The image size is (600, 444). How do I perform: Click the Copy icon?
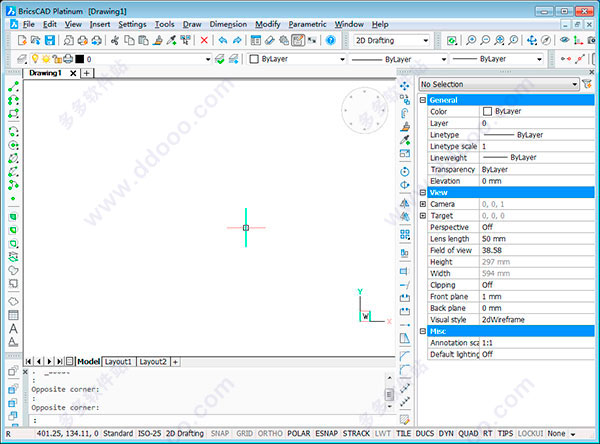(x=130, y=40)
